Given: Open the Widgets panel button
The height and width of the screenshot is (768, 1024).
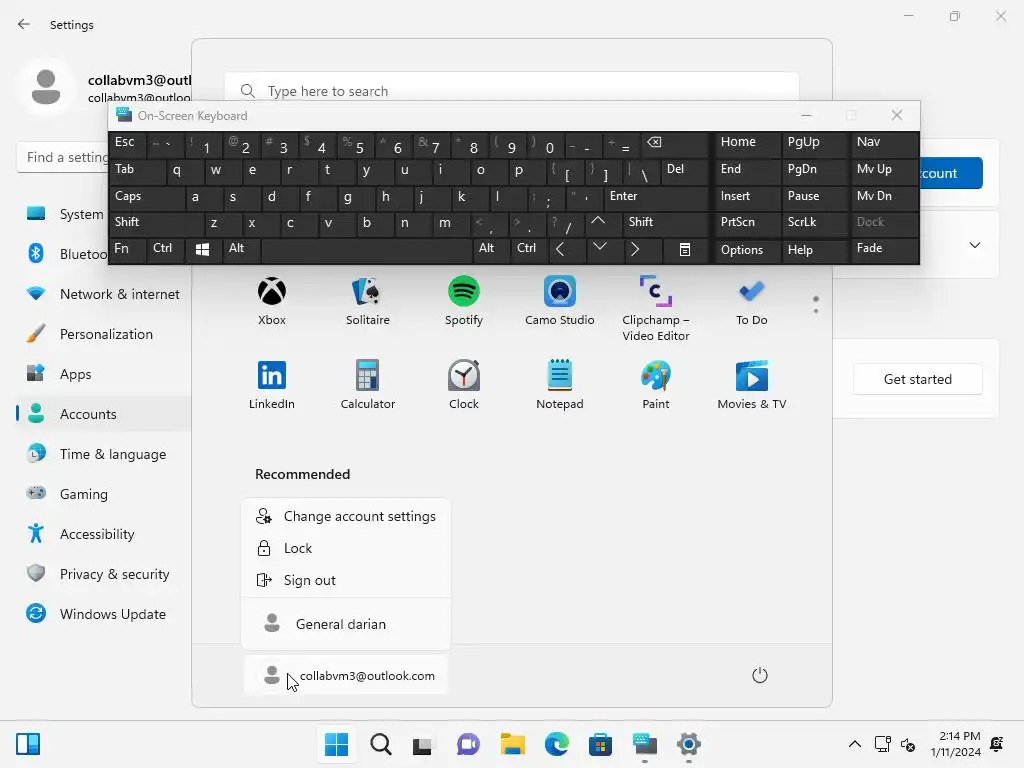Looking at the screenshot, I should (x=28, y=744).
